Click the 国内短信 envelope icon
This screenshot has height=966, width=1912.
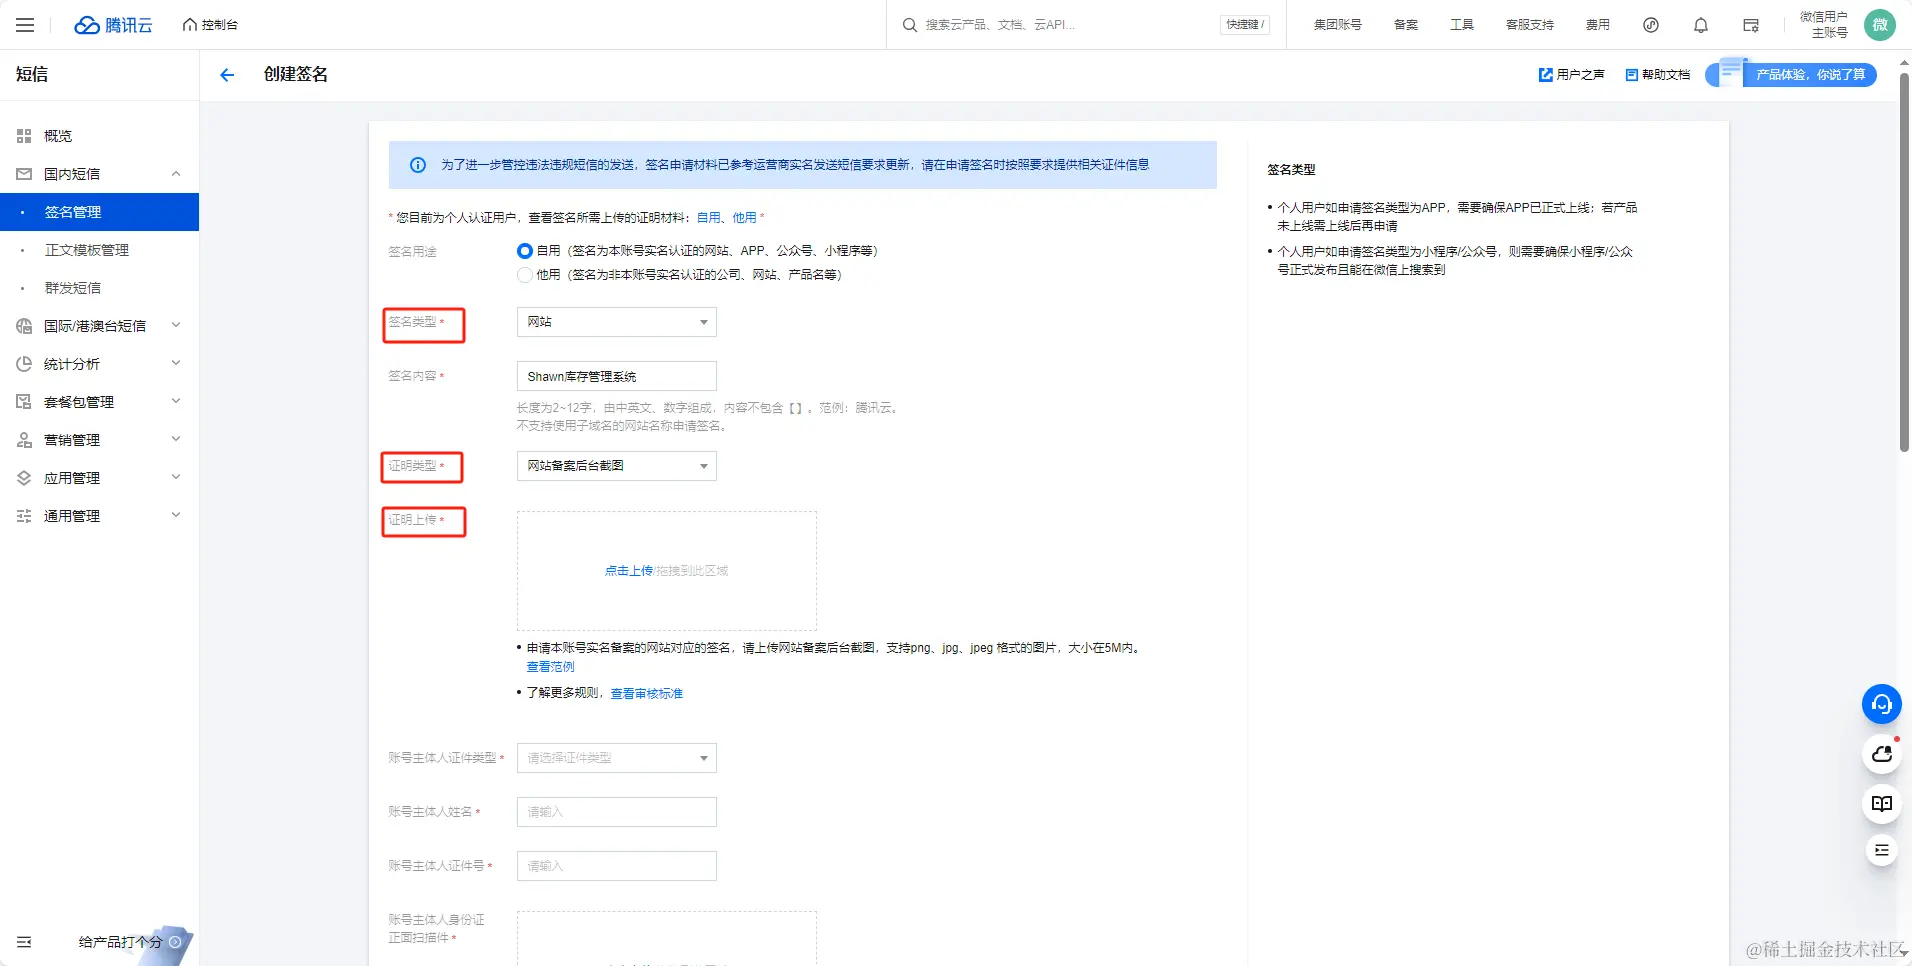[x=24, y=174]
